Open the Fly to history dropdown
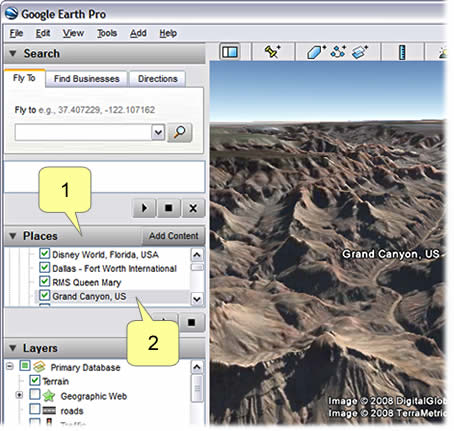This screenshot has width=454, height=431. [158, 132]
